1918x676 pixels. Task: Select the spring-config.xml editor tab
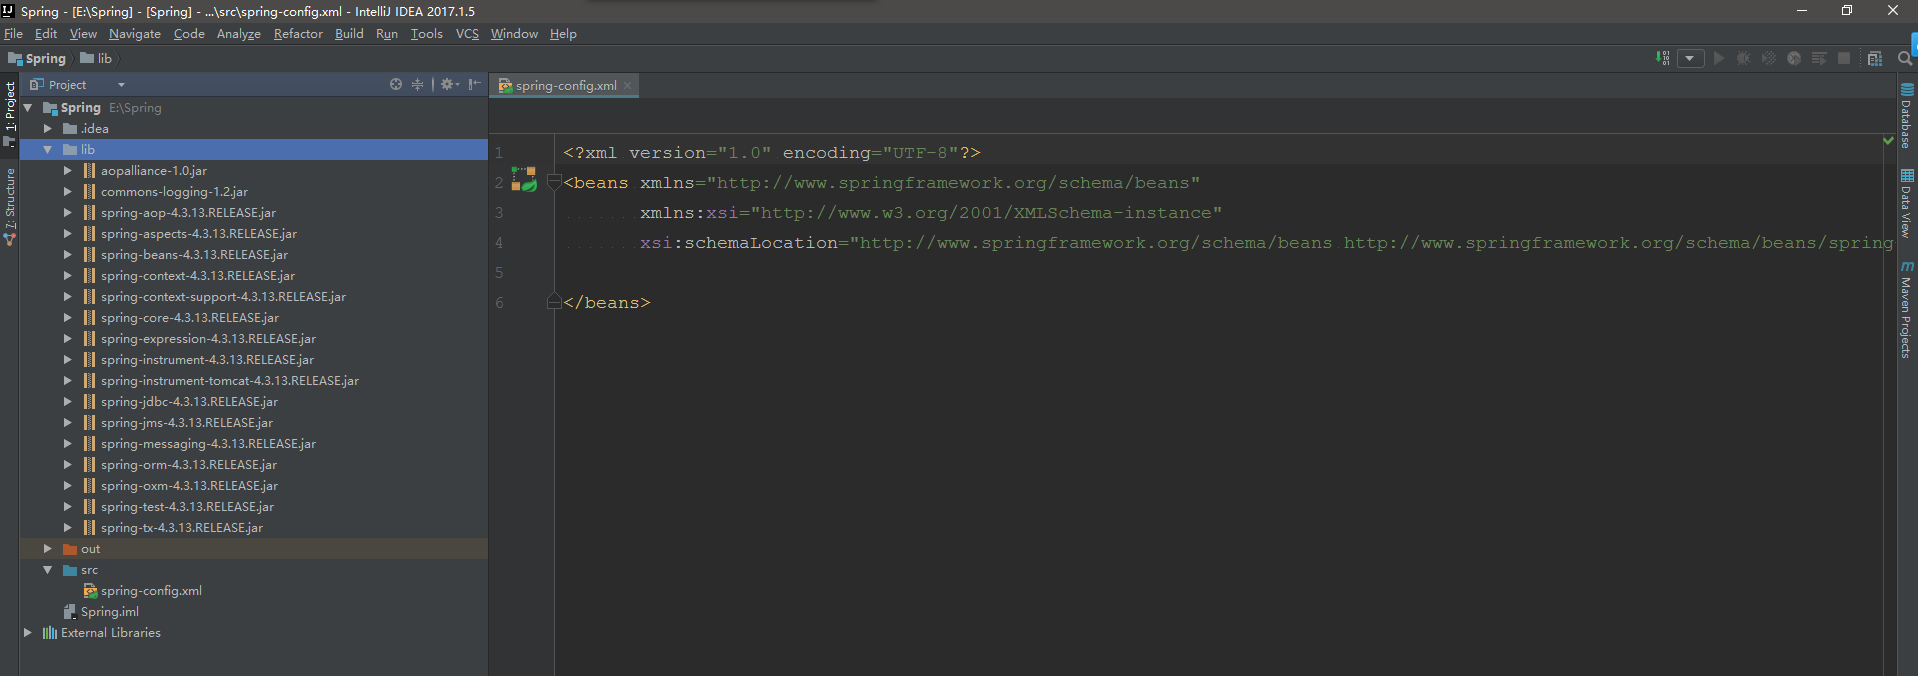pos(566,85)
